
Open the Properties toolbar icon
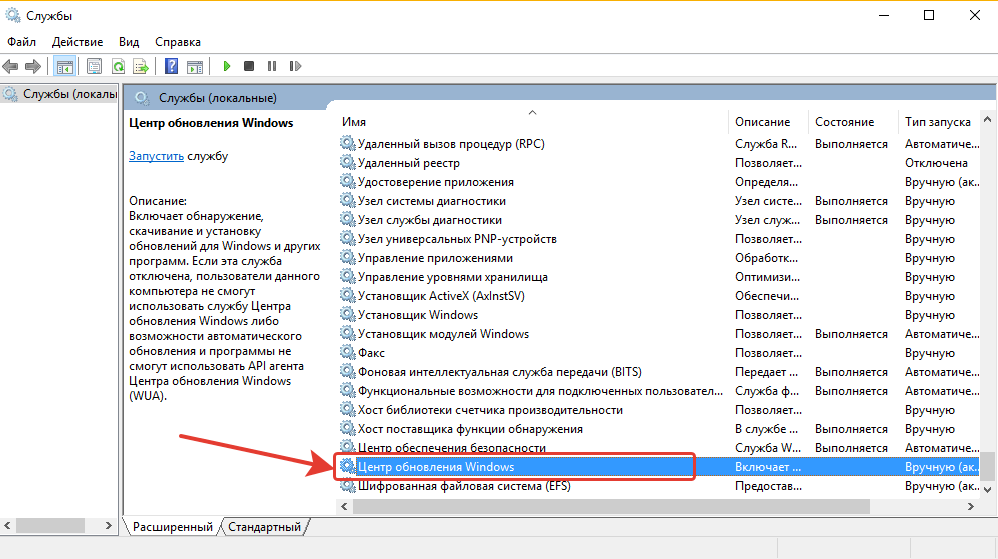tap(94, 66)
